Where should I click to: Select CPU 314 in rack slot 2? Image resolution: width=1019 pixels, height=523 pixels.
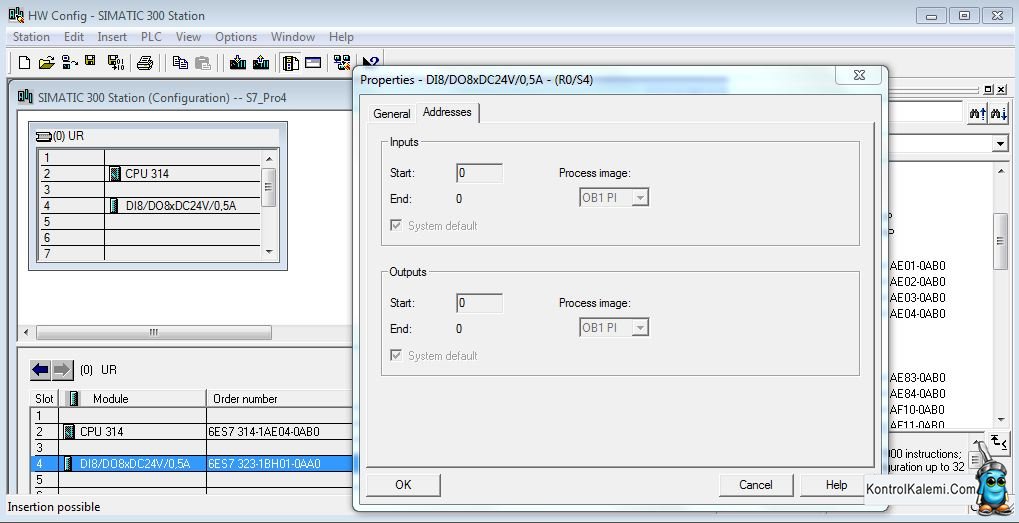tap(149, 173)
